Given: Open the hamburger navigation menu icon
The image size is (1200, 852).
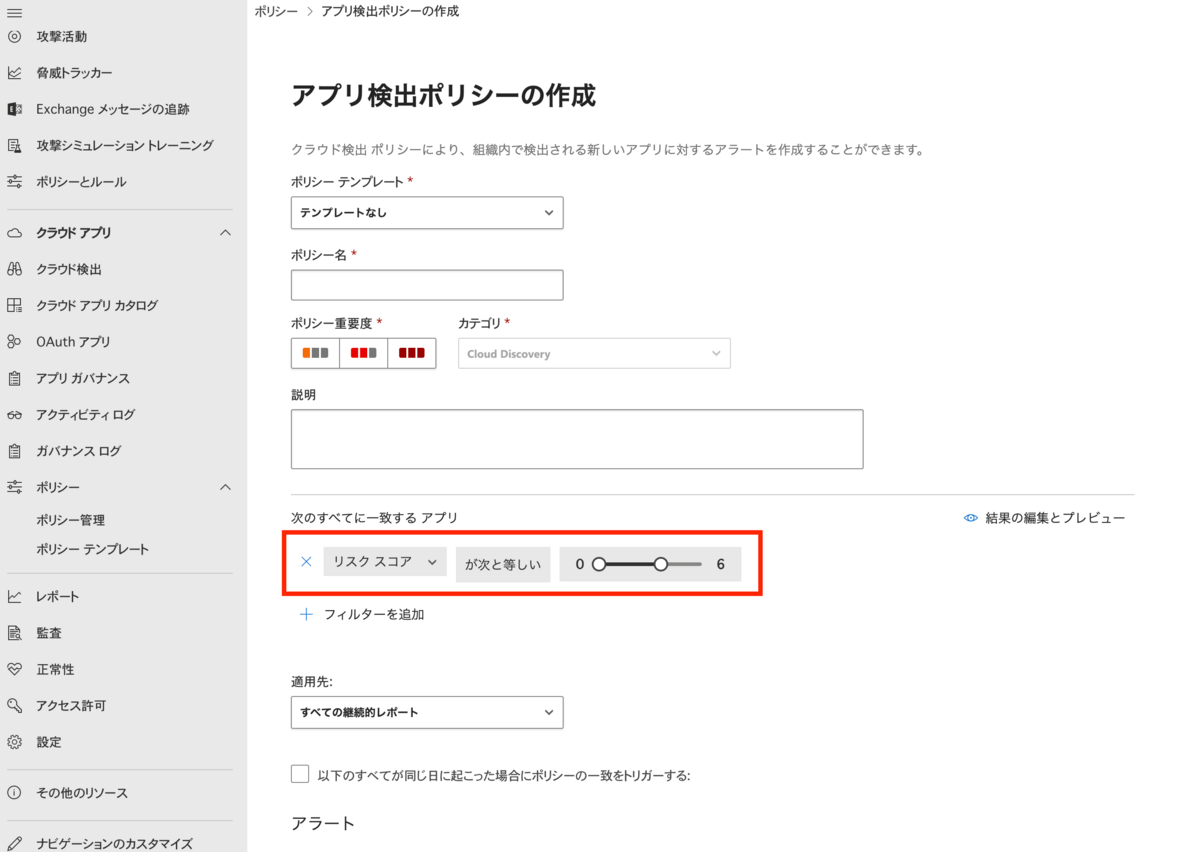Looking at the screenshot, I should tap(14, 12).
